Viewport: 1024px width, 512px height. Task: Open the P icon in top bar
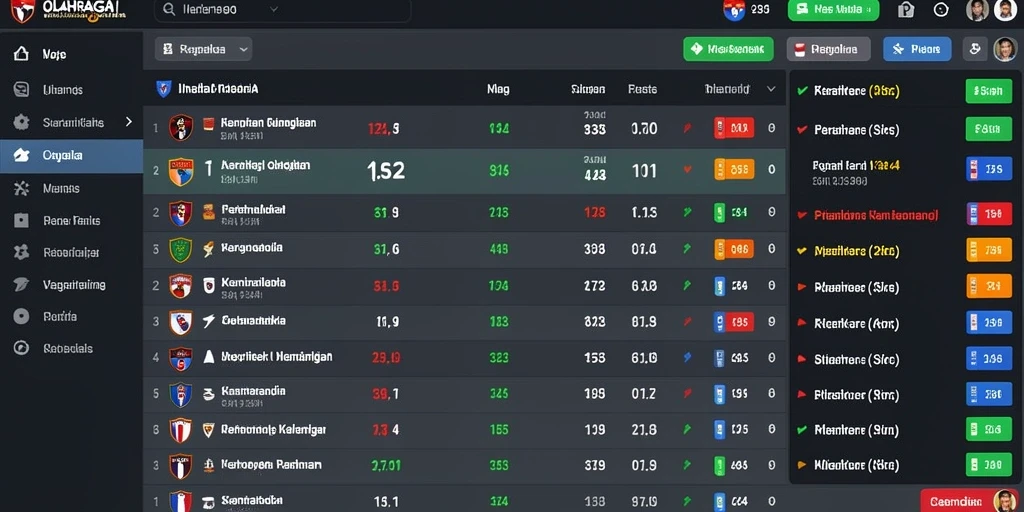click(x=906, y=10)
